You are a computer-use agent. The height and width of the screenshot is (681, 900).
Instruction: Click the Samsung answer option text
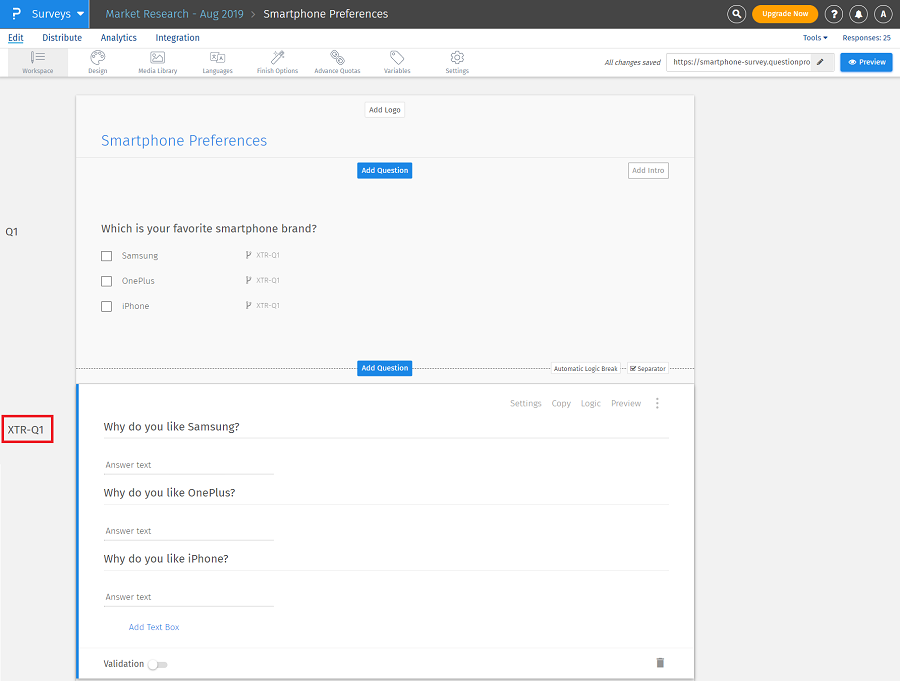(140, 256)
